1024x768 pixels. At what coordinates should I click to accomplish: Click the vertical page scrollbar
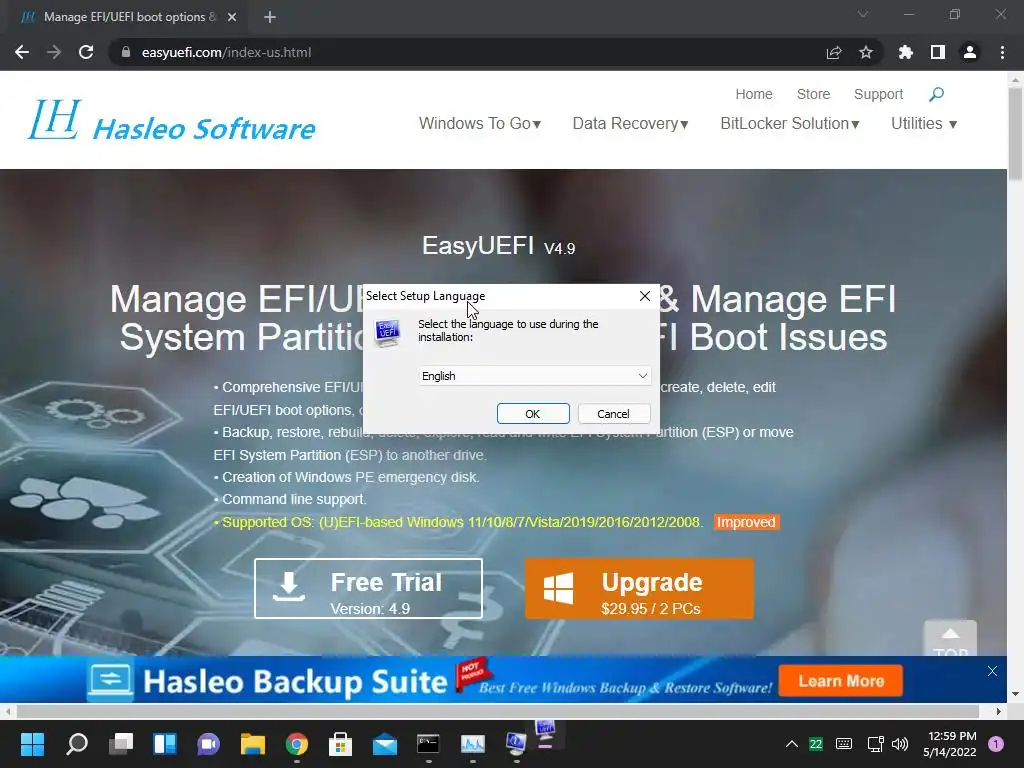pos(1016,134)
